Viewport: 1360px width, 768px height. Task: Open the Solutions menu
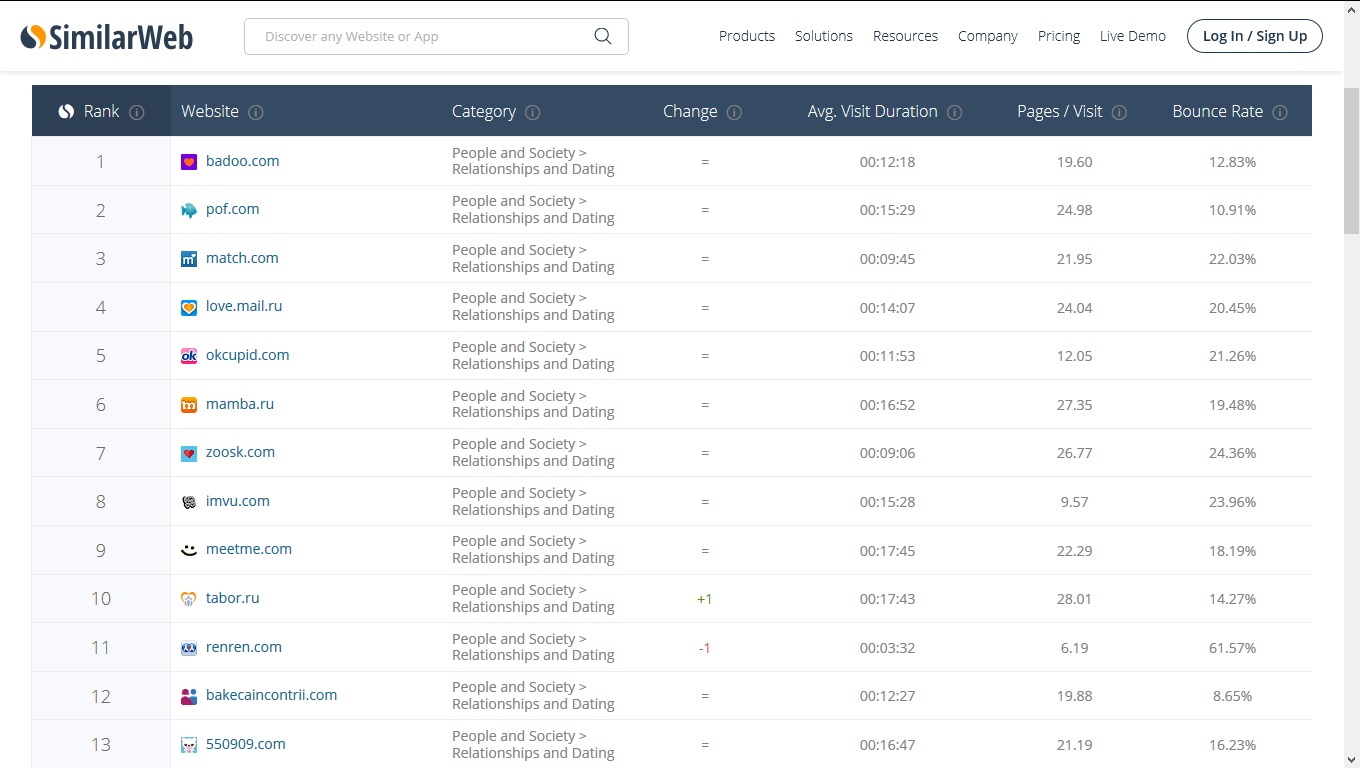click(824, 36)
